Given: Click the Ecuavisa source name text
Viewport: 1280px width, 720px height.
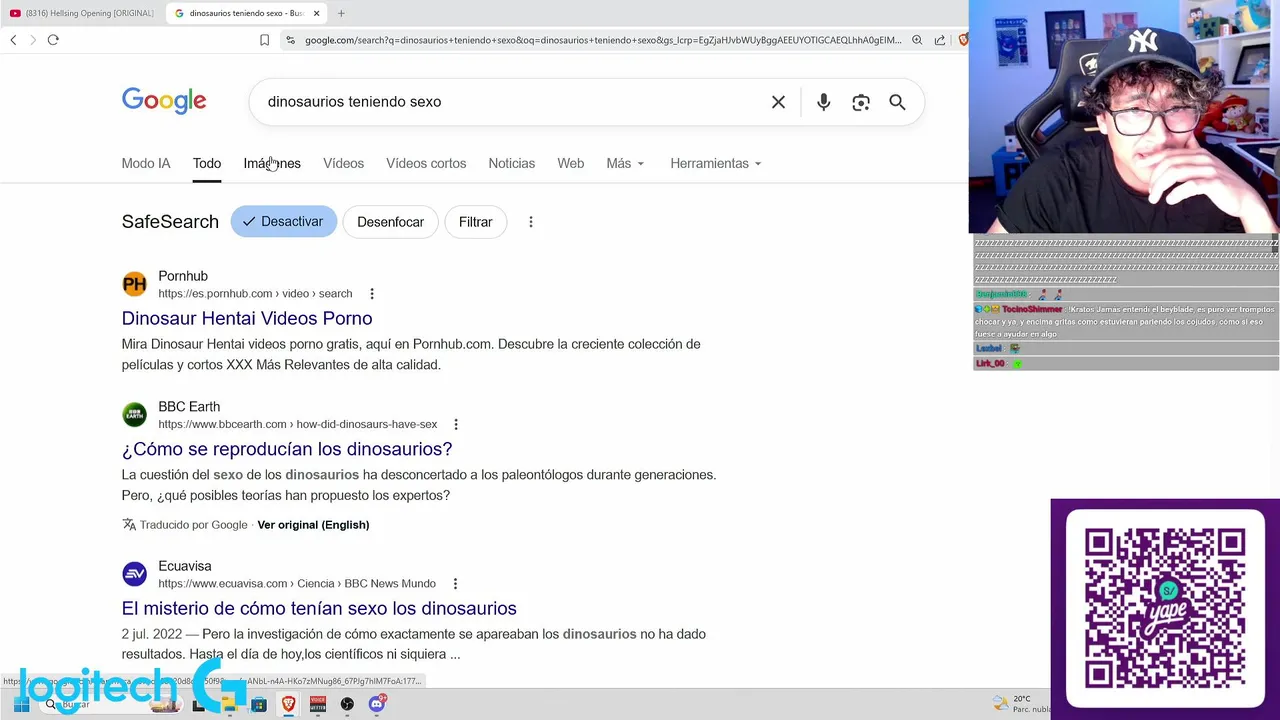Looking at the screenshot, I should tap(185, 566).
